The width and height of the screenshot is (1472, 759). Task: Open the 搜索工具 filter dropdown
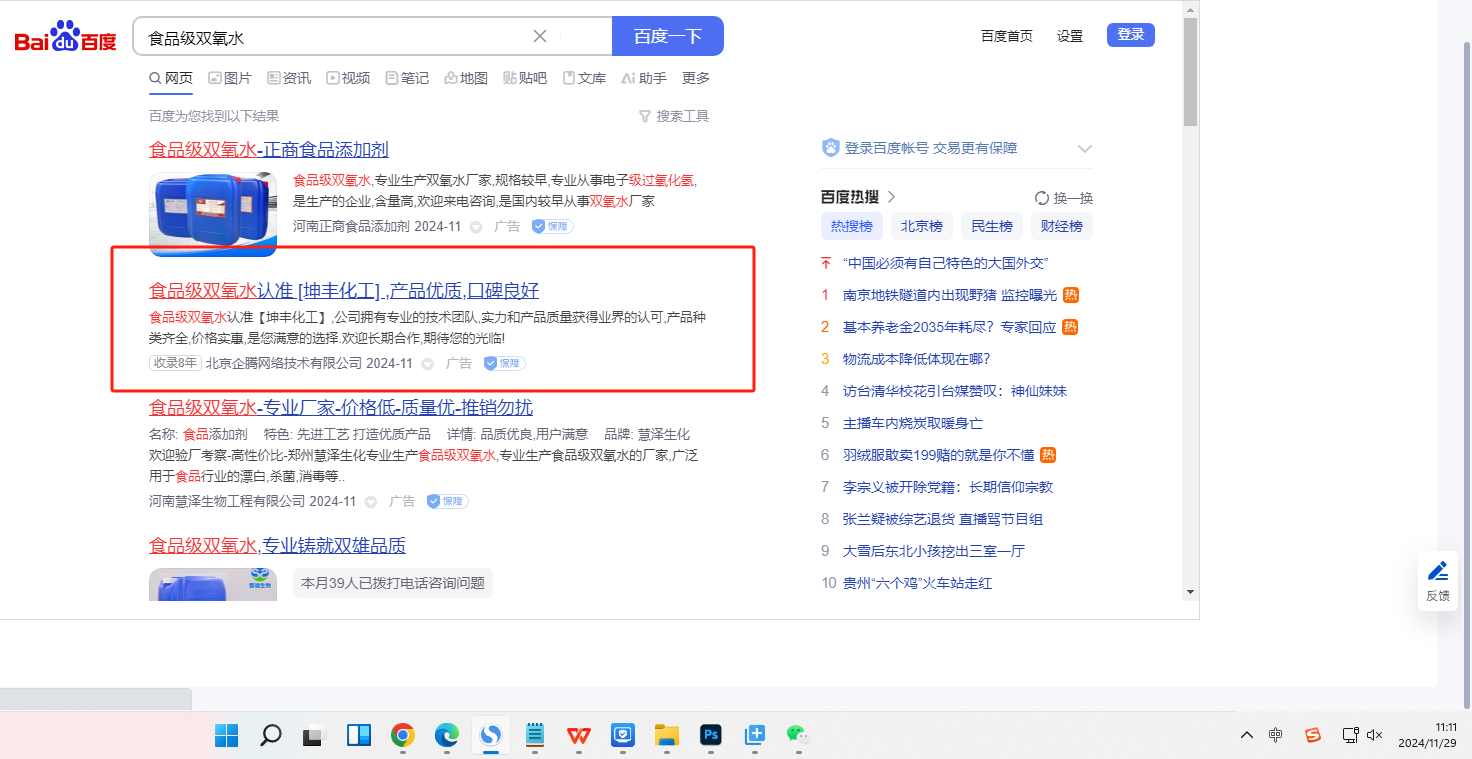tap(674, 116)
